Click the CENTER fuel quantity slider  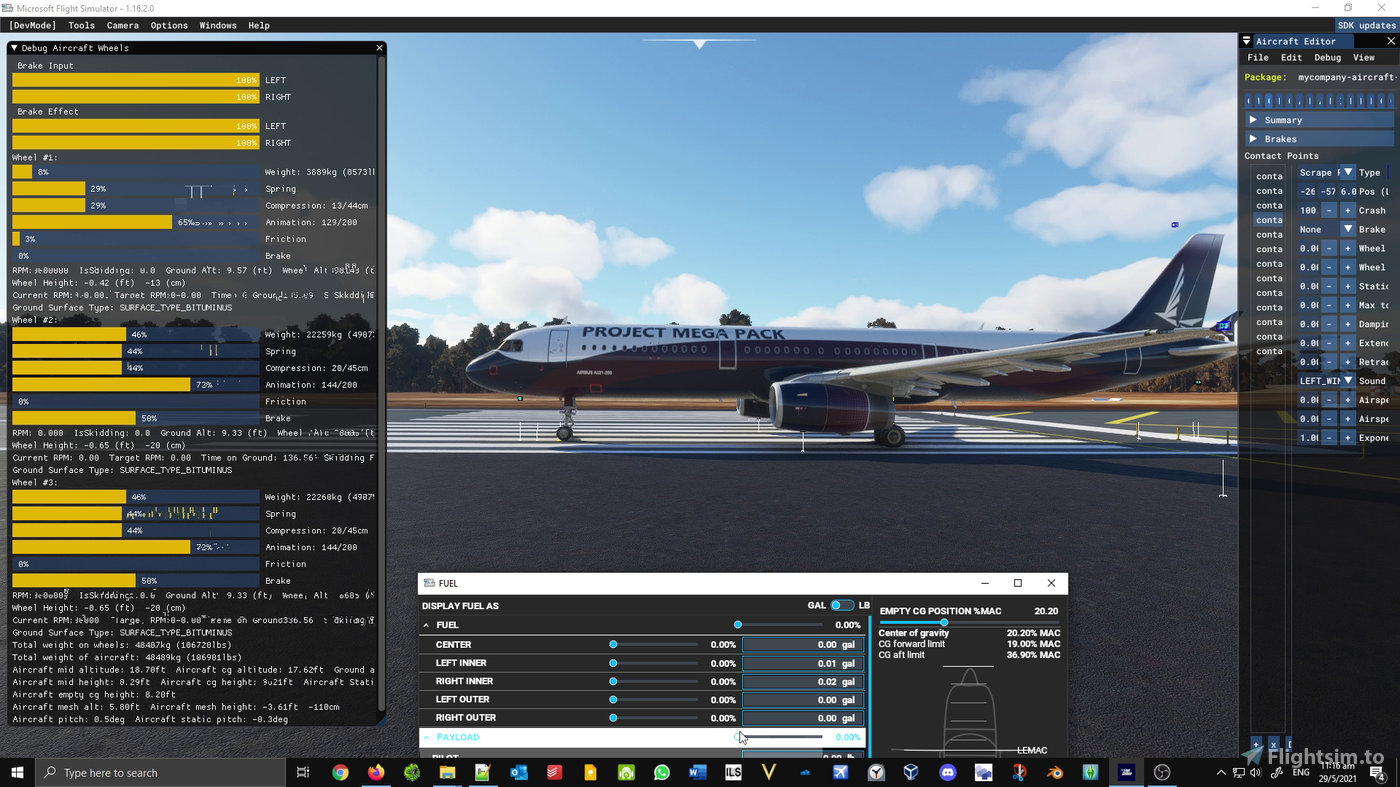point(613,644)
